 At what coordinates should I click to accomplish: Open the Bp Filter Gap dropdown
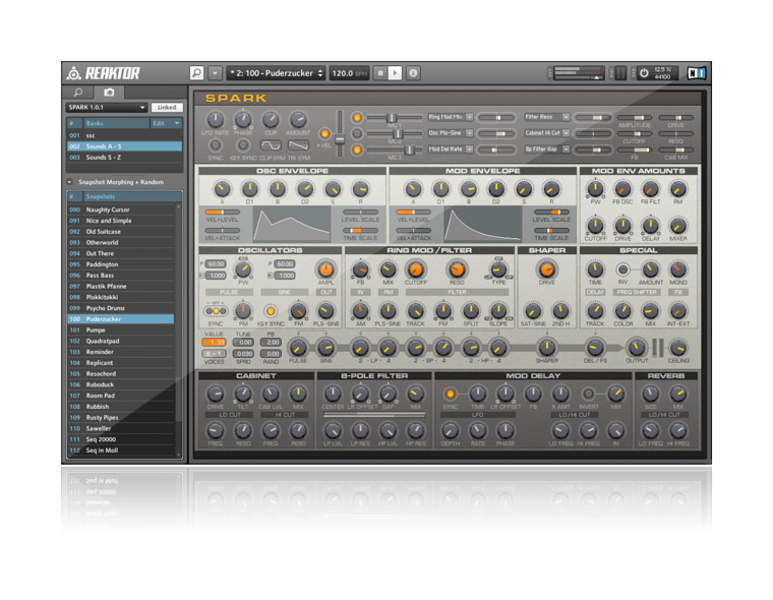pyautogui.click(x=547, y=149)
